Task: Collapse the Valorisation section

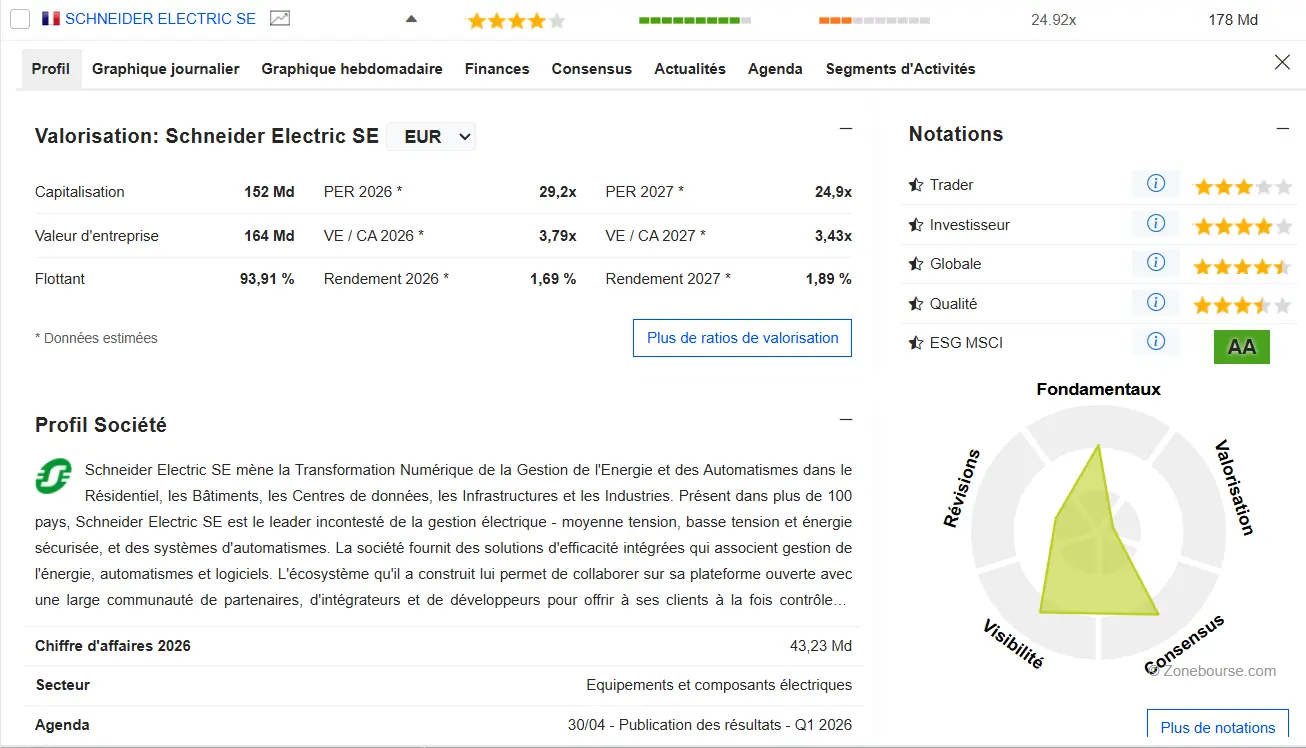Action: click(x=846, y=128)
